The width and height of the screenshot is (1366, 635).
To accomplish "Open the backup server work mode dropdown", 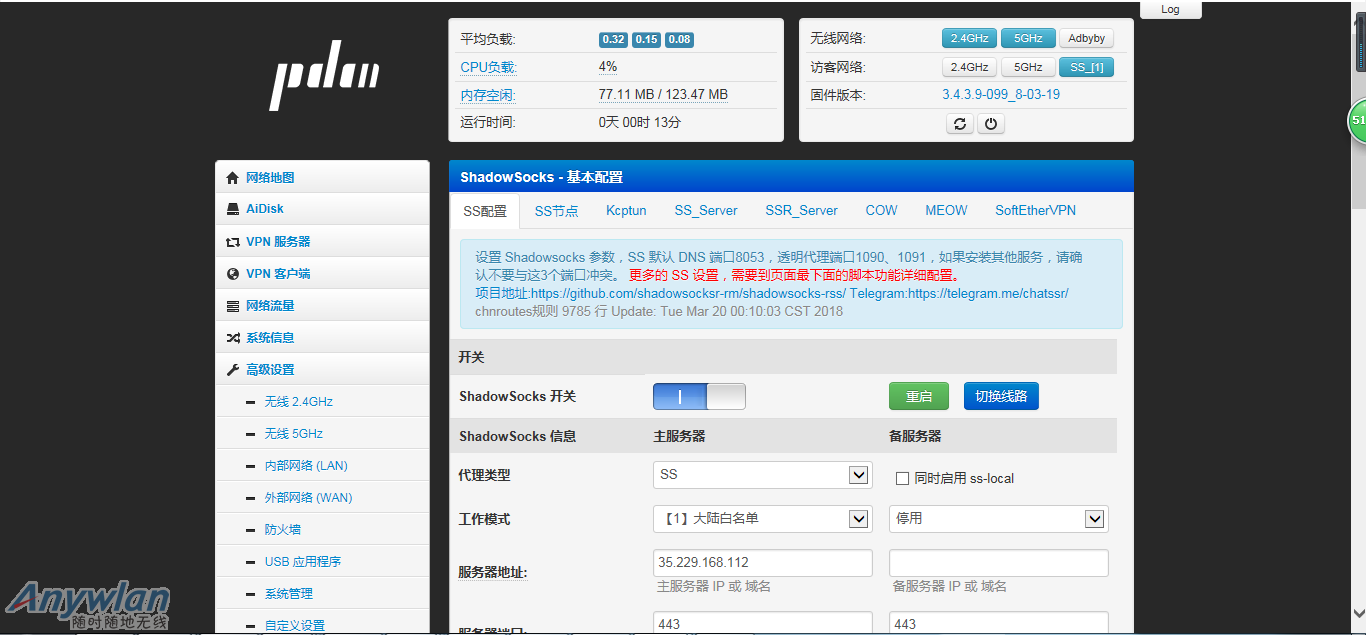I will click(x=998, y=519).
